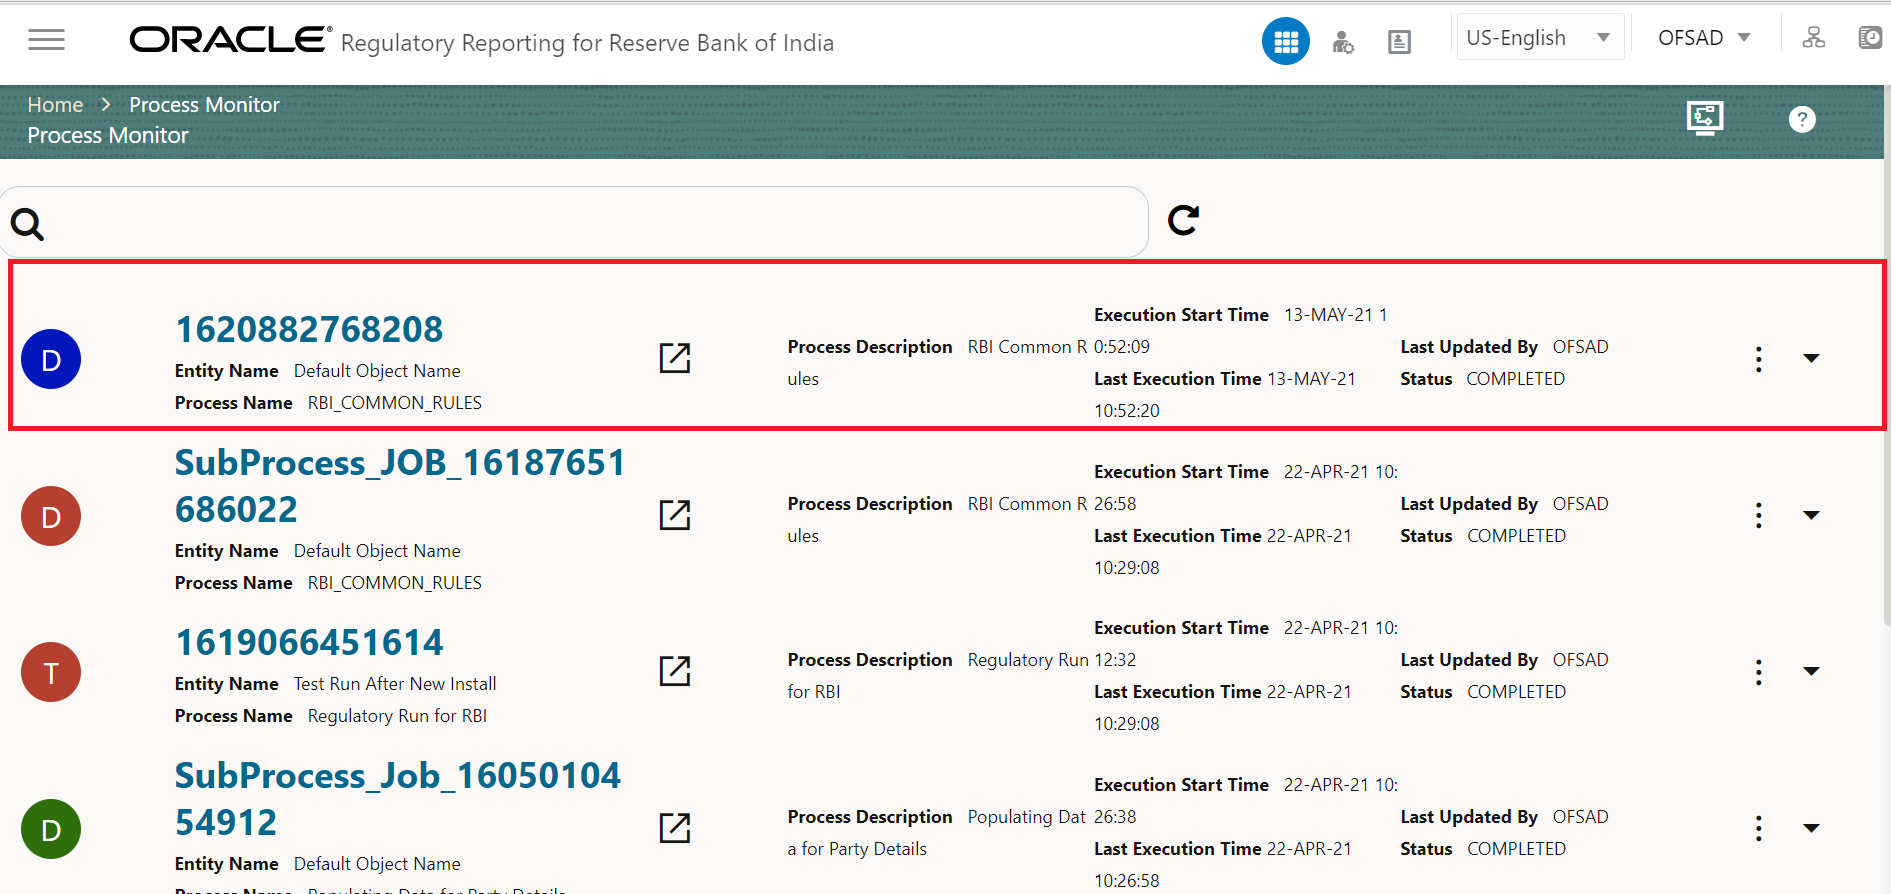Expand details arrow for 1619066451614
The image size is (1891, 894).
tap(1811, 671)
